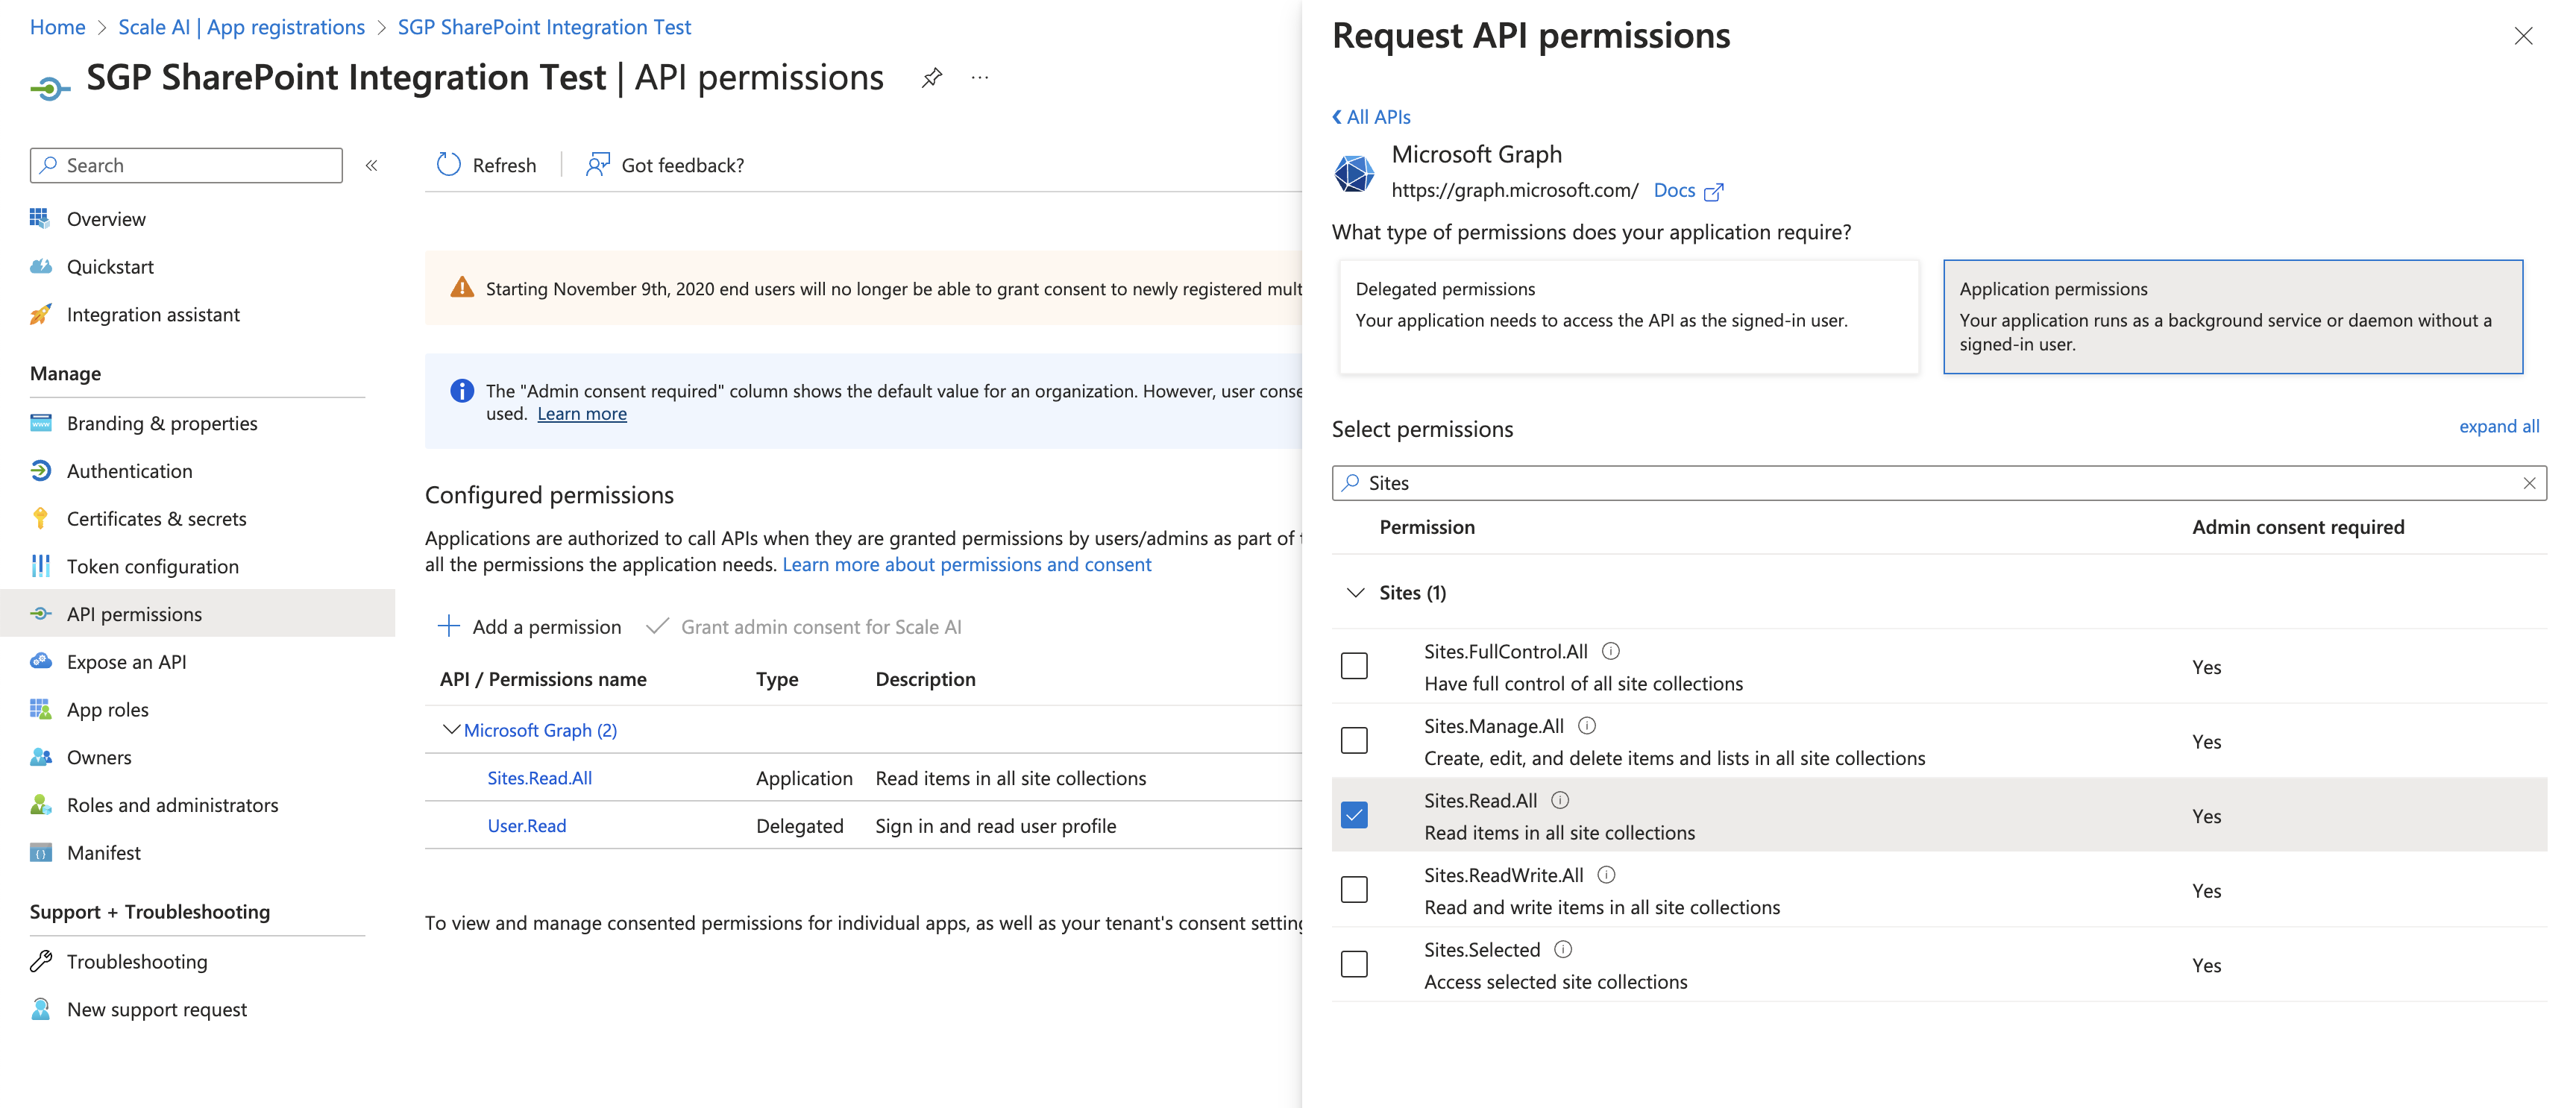The width and height of the screenshot is (2576, 1108).
Task: Collapse Microsoft Graph (2) permissions group
Action: [451, 730]
